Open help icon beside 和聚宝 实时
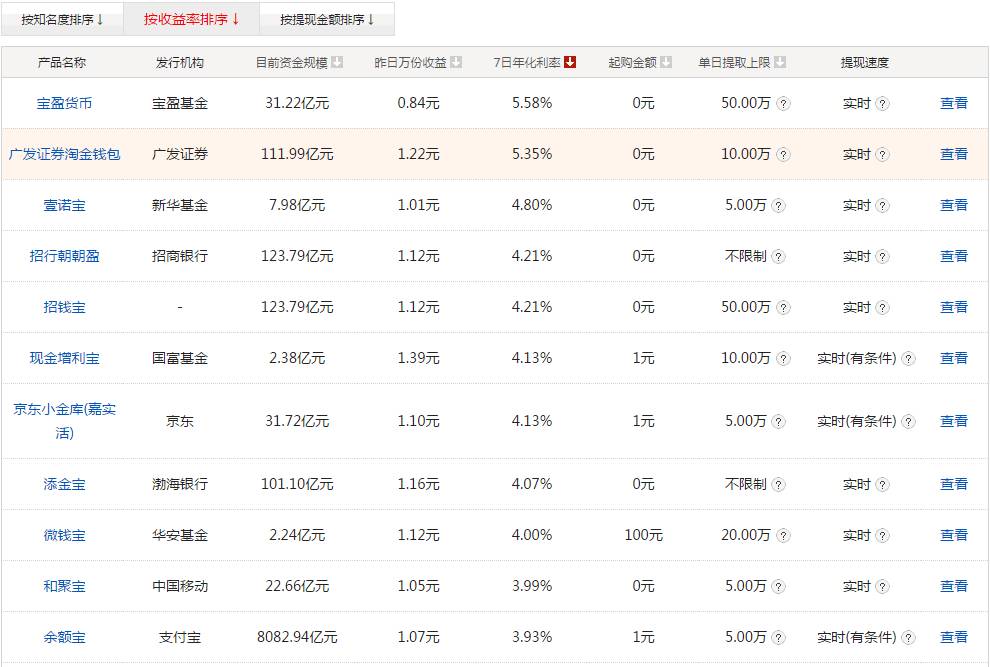990x667 pixels. [x=883, y=587]
